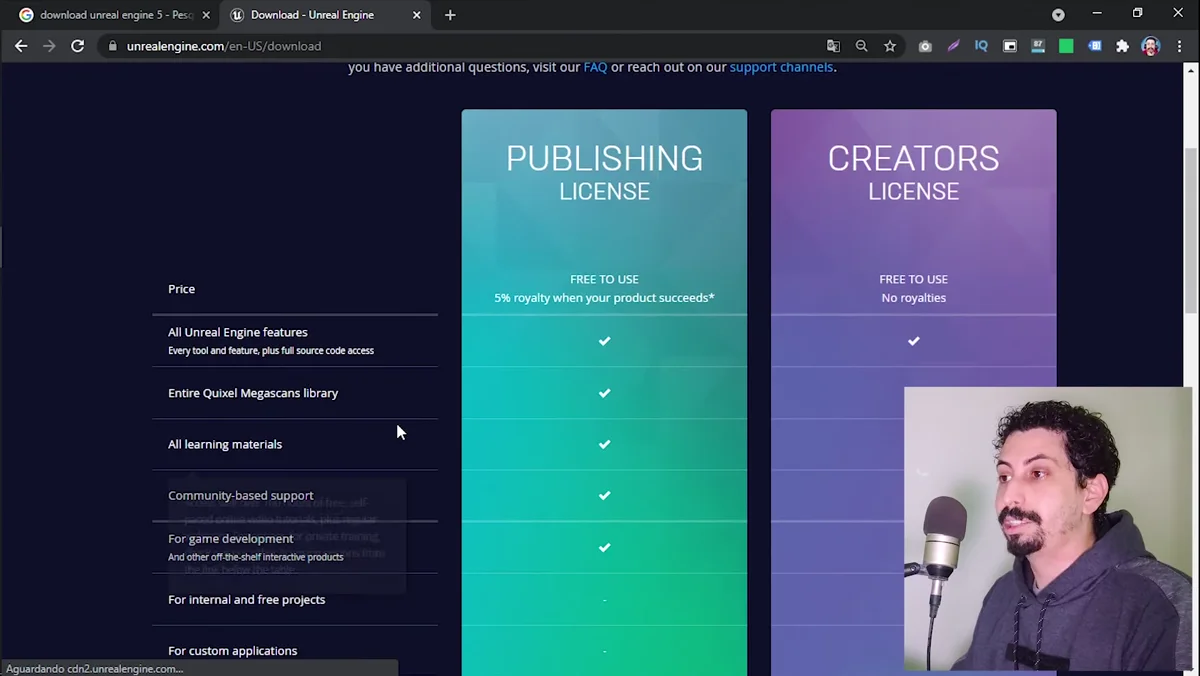
Task: Click Creators checkmark for All Unreal Engine features
Action: click(x=913, y=341)
